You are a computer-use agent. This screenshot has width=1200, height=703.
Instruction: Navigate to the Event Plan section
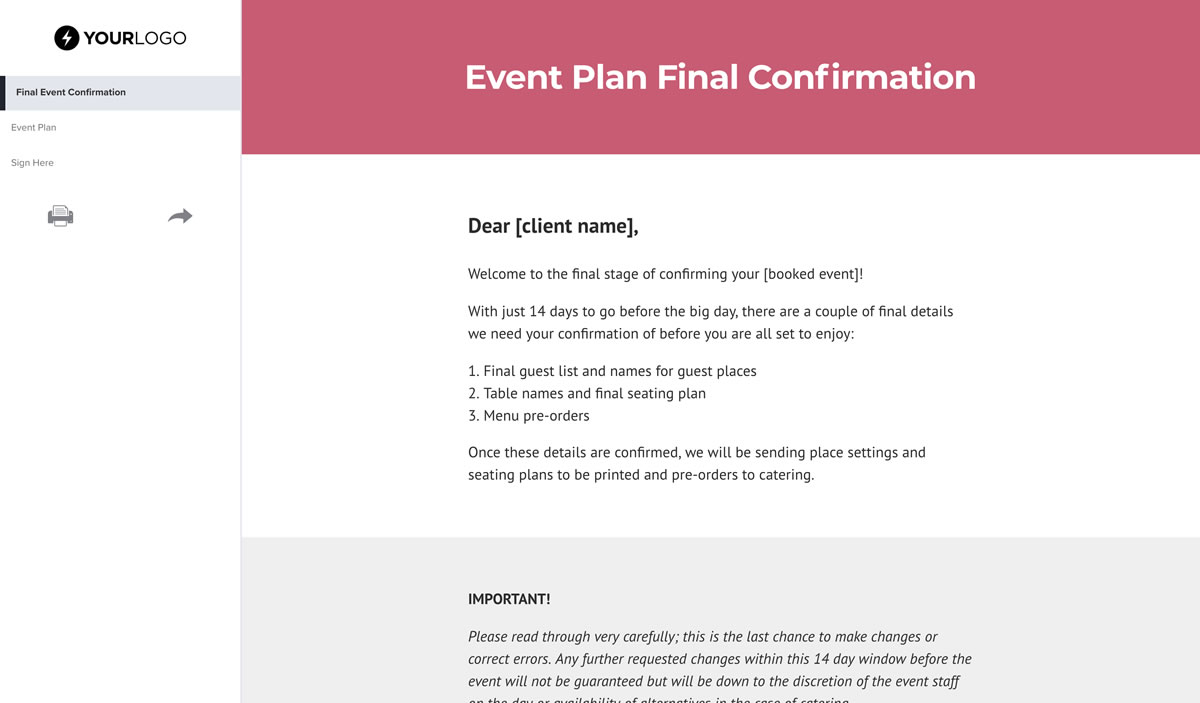[34, 127]
